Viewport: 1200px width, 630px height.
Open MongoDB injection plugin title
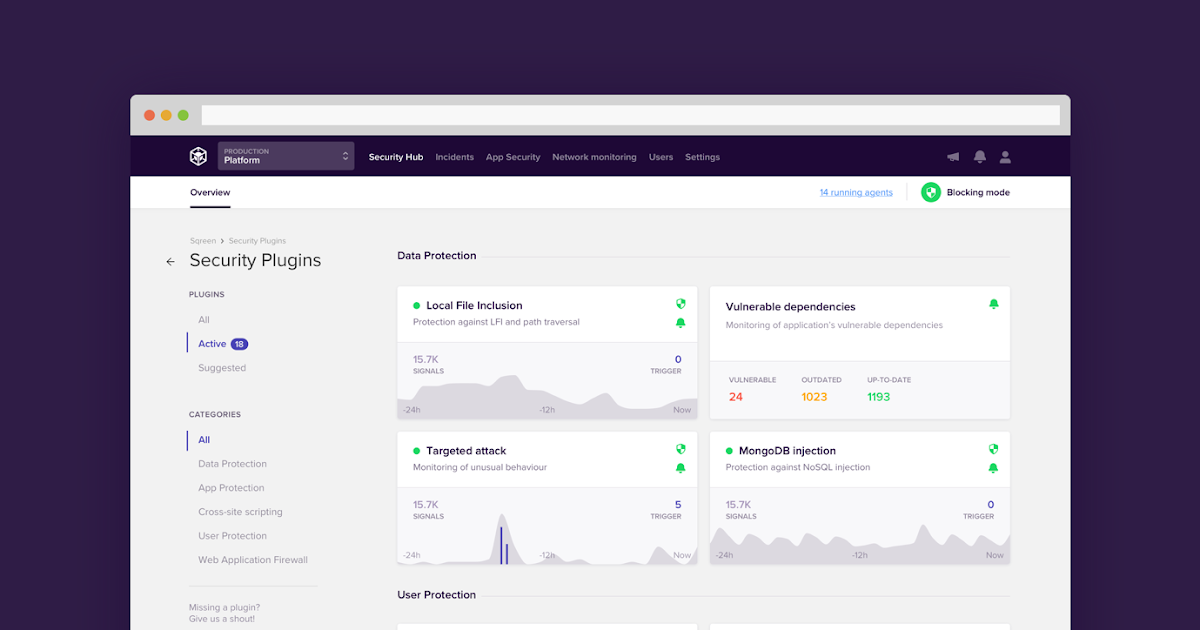[787, 451]
